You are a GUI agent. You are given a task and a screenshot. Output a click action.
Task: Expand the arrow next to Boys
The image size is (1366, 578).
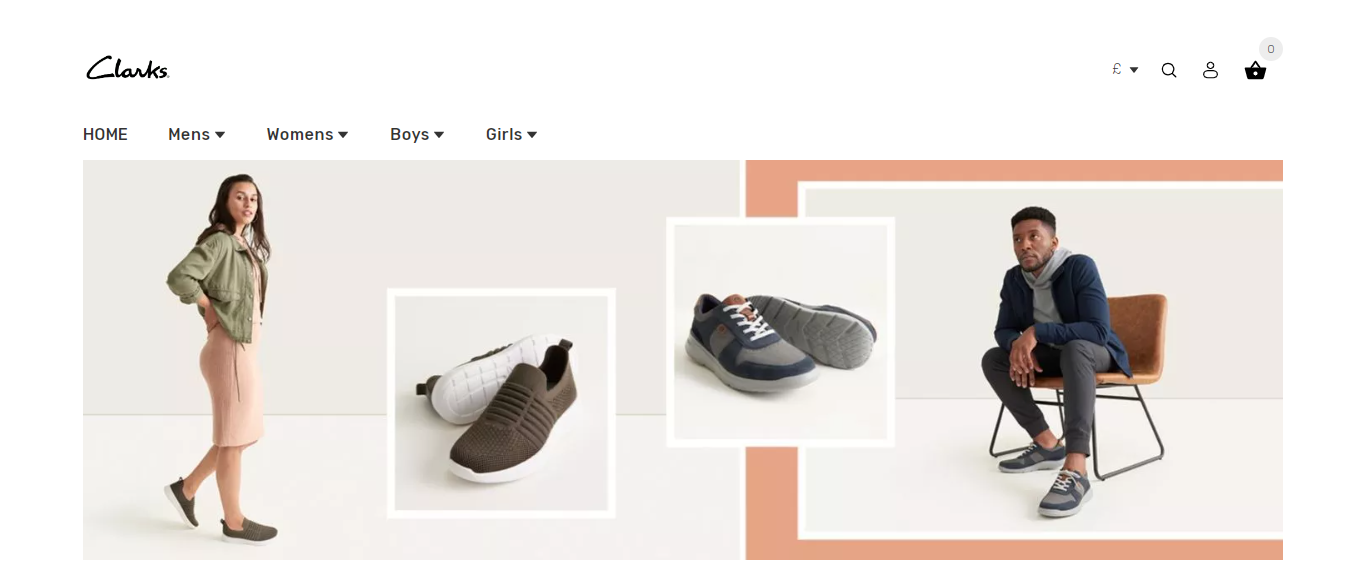[439, 135]
